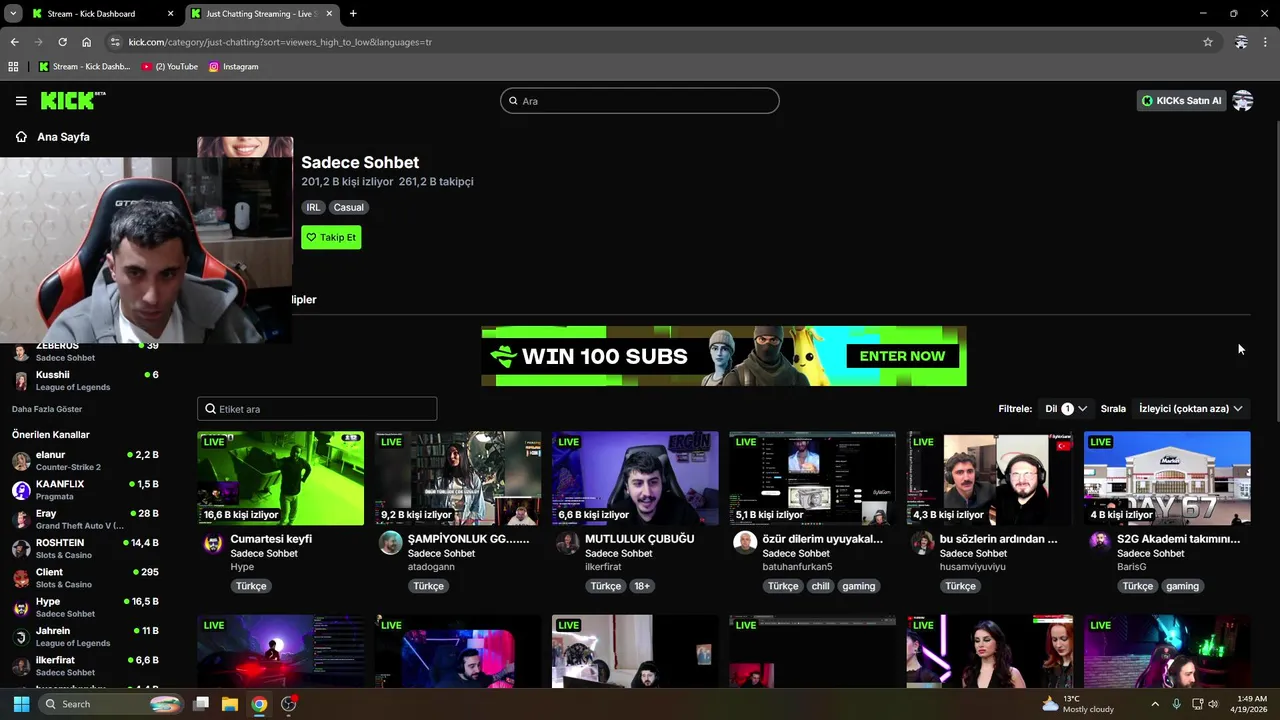Click the KICKs Satın Al button
This screenshot has width=1280, height=720.
point(1181,101)
